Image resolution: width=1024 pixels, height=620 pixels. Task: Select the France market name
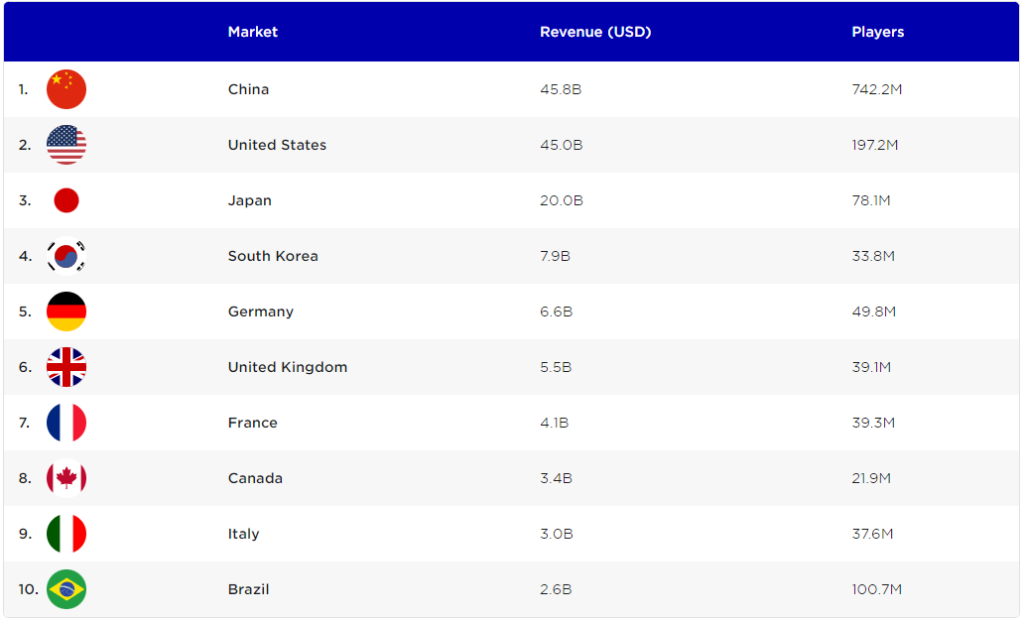coord(253,423)
